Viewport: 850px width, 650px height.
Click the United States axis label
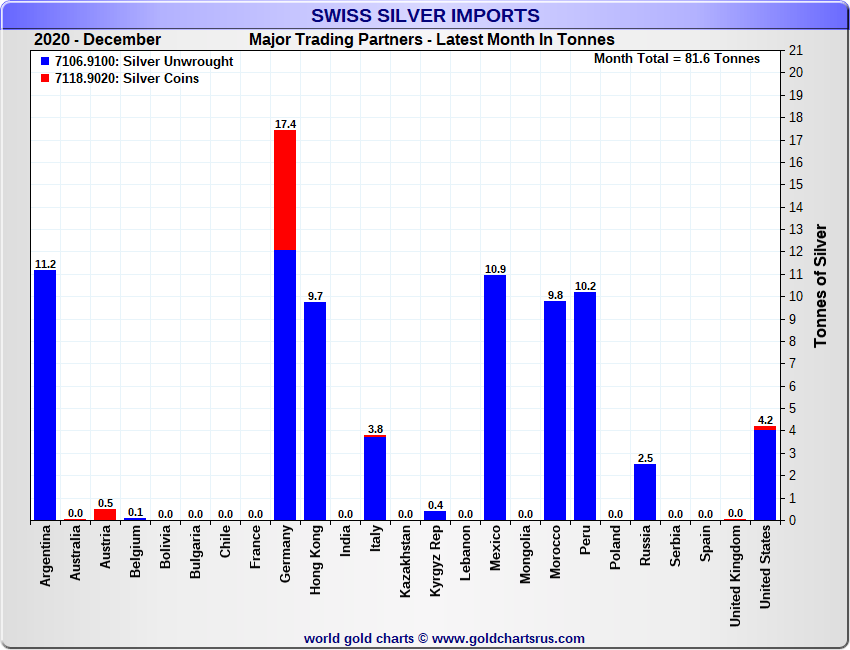click(x=765, y=567)
